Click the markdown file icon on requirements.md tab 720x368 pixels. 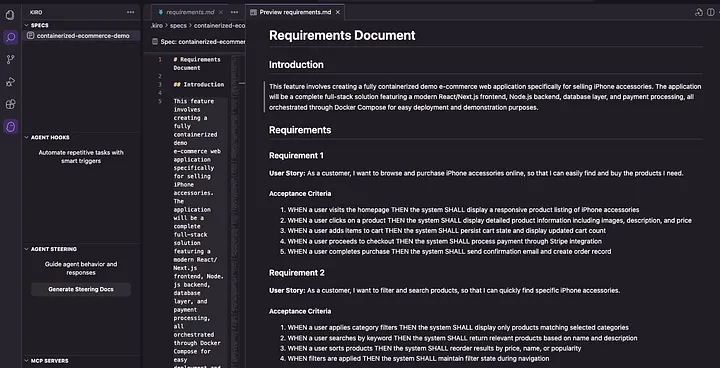point(160,12)
